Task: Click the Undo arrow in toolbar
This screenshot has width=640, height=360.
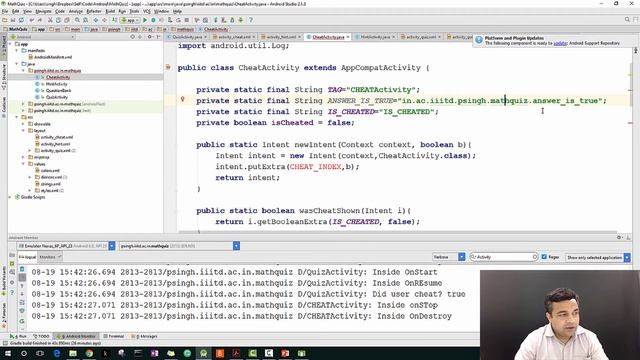Action: (32, 20)
